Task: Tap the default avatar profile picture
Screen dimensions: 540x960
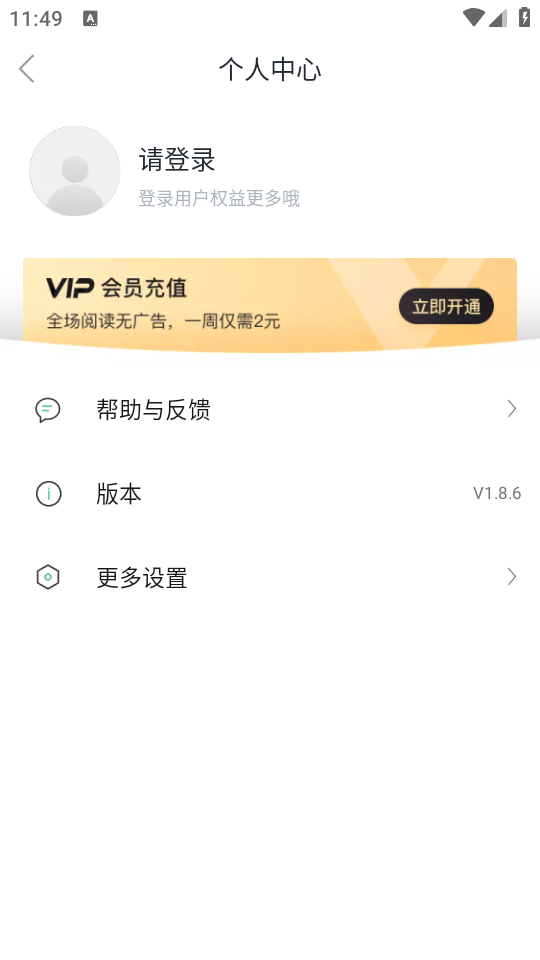Action: click(x=75, y=171)
